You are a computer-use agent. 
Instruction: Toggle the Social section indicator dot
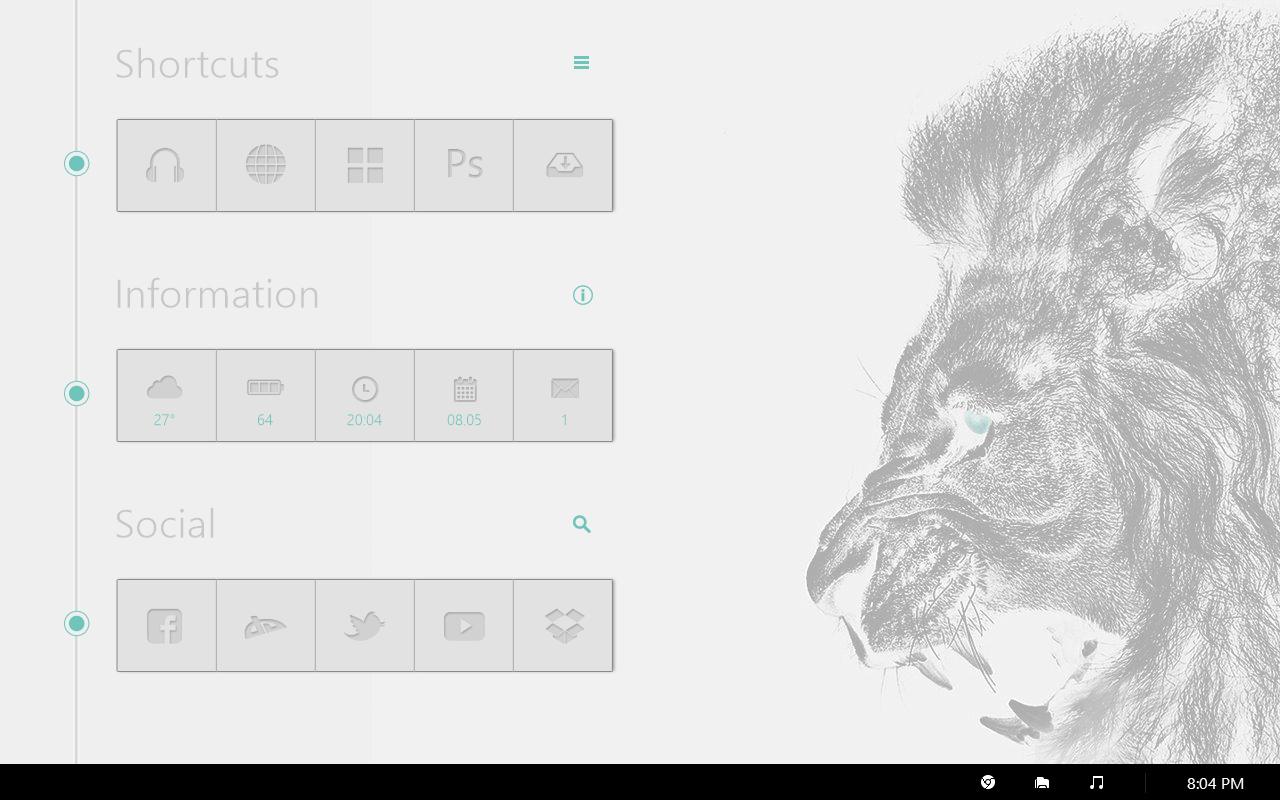tap(77, 623)
